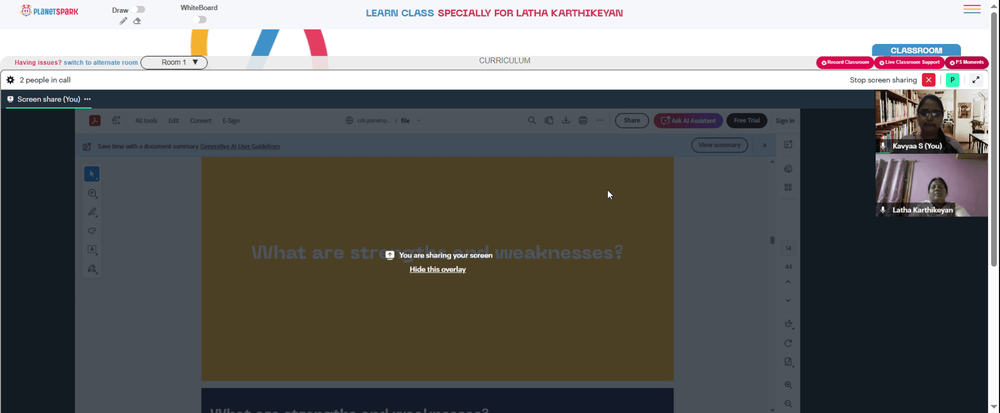This screenshot has width=1000, height=413.
Task: Open the Room 1 dropdown
Action: tap(174, 62)
